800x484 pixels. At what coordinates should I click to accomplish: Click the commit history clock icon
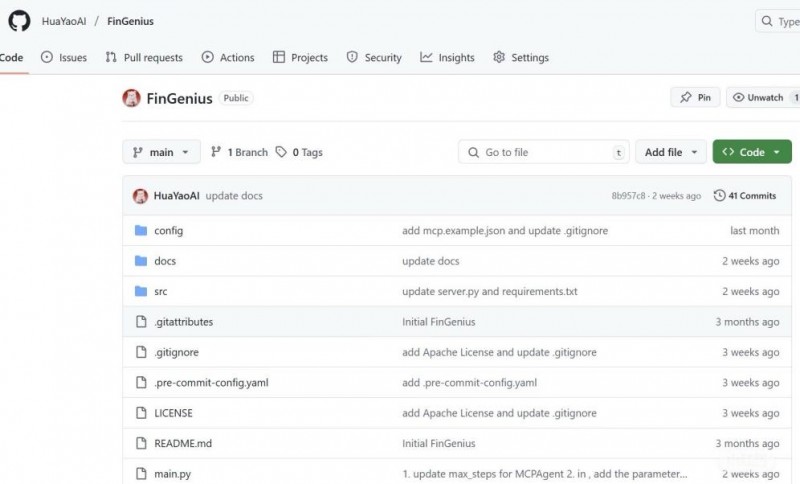coord(719,196)
